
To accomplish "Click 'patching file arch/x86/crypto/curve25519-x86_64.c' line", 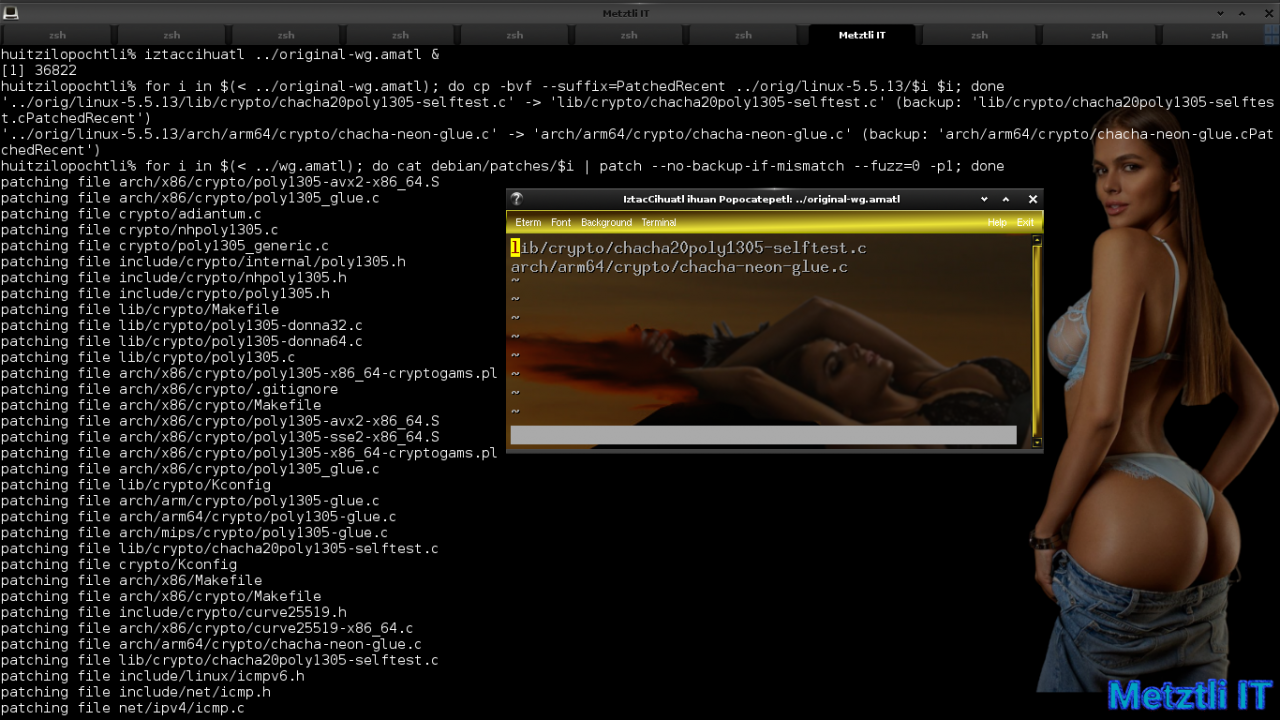I will (x=207, y=629).
